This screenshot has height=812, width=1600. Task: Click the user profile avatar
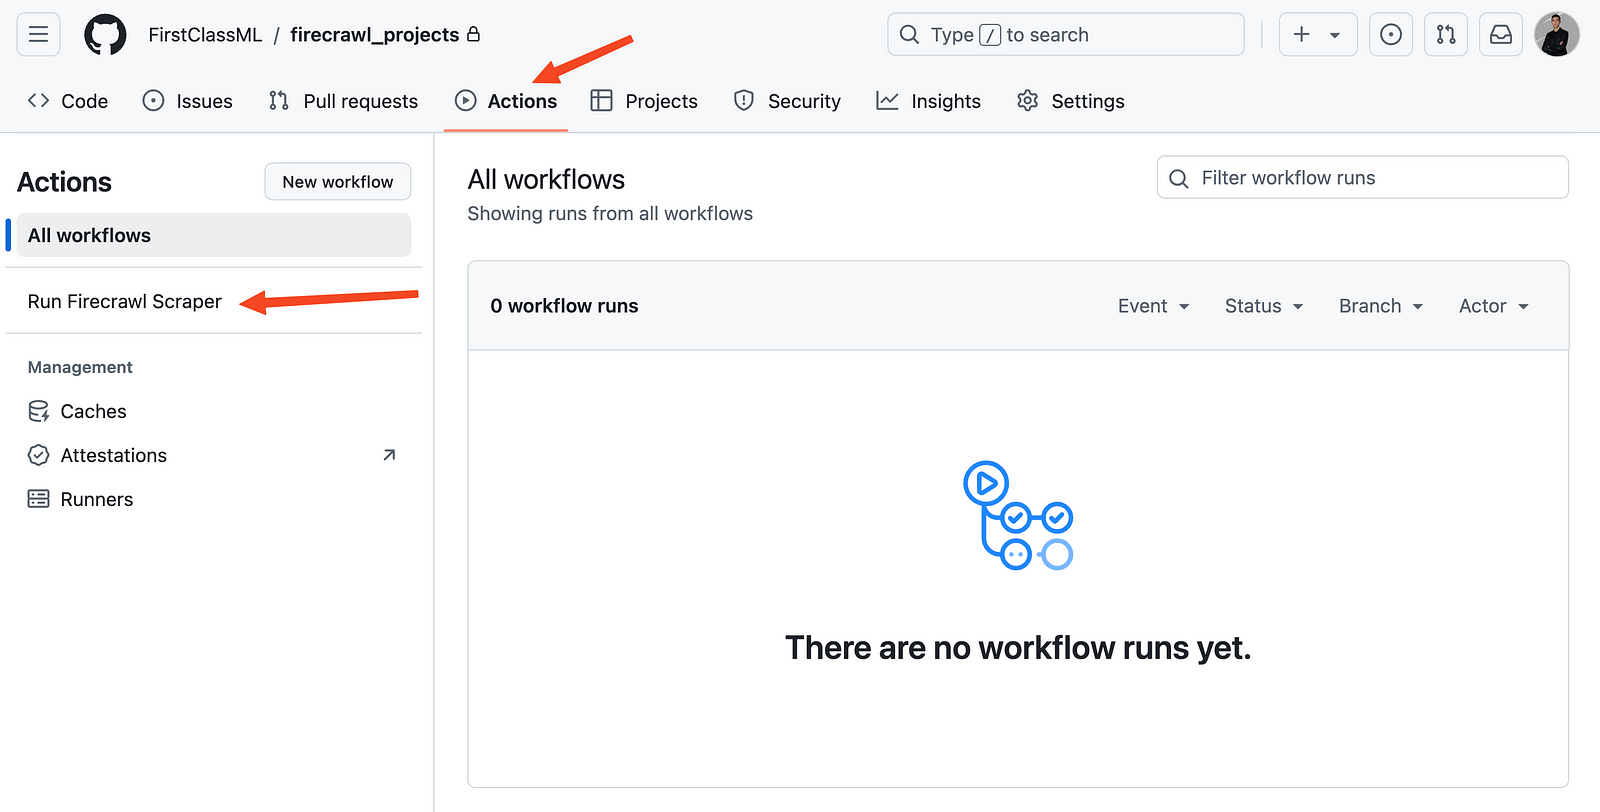pos(1556,35)
